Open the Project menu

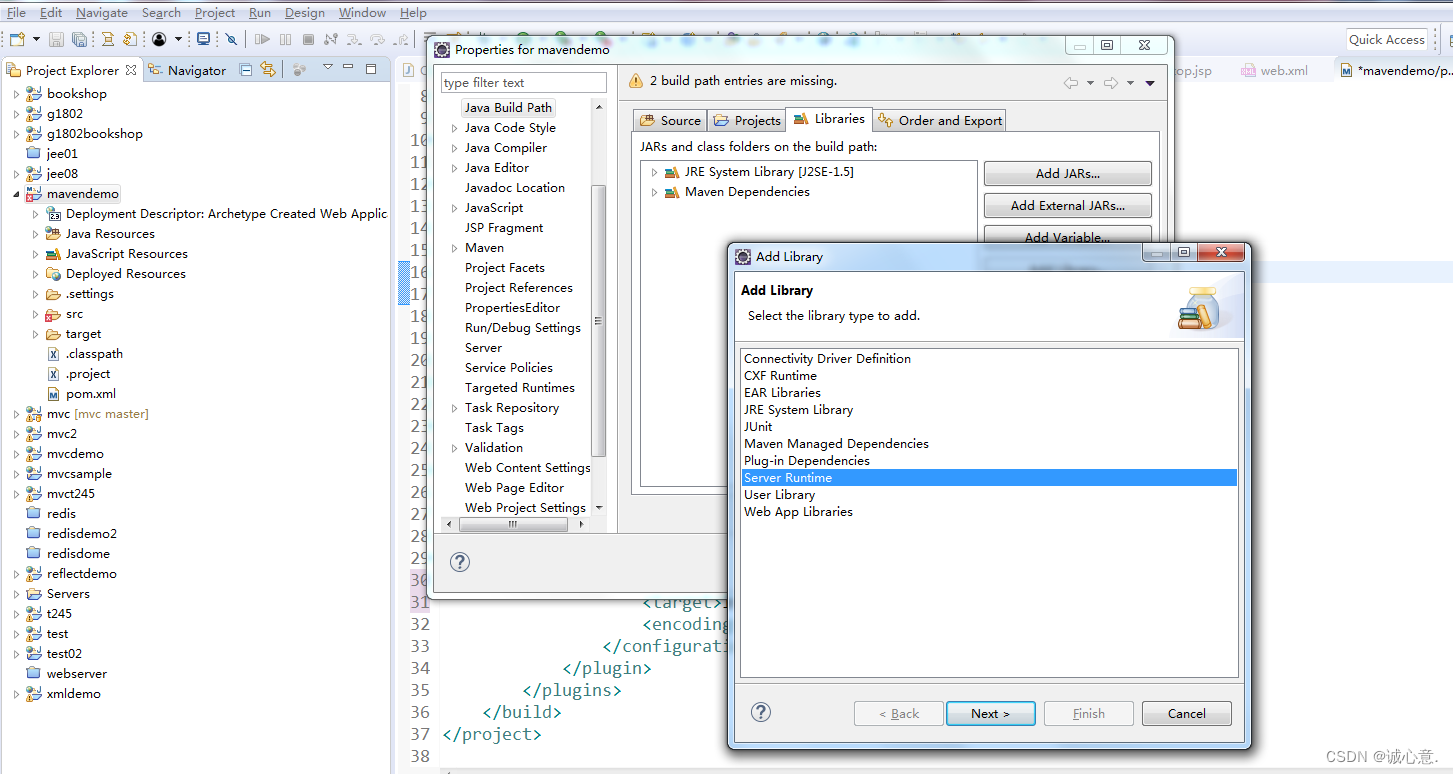click(x=215, y=12)
